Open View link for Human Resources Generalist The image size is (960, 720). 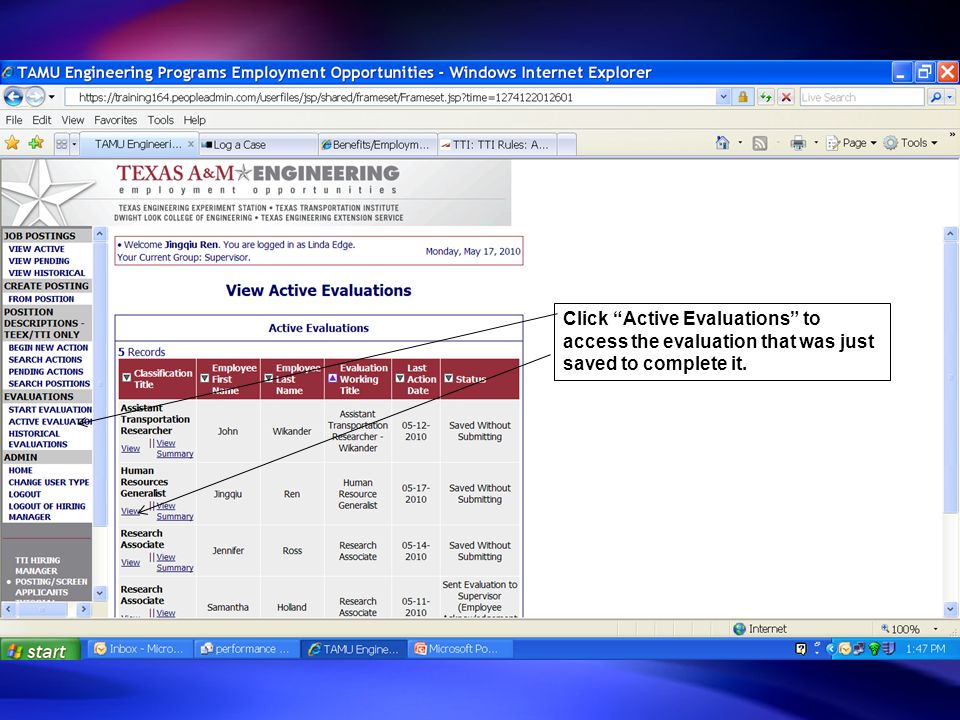(130, 511)
